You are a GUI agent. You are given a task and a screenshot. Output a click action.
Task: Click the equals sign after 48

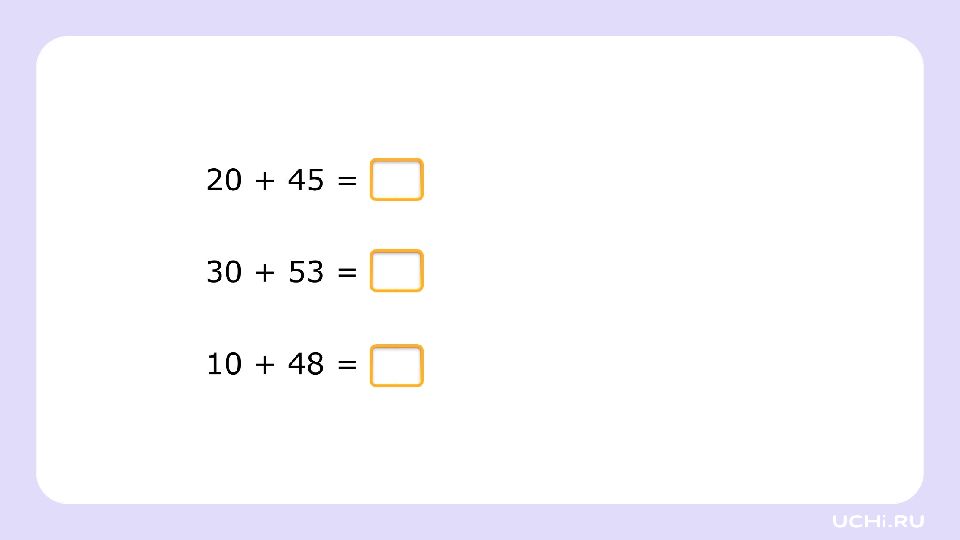(347, 364)
